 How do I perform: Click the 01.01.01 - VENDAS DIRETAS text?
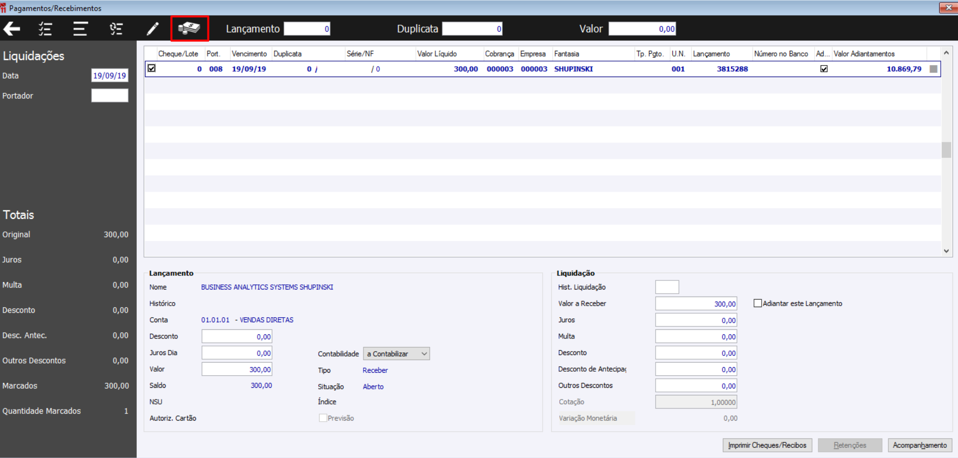click(x=247, y=319)
